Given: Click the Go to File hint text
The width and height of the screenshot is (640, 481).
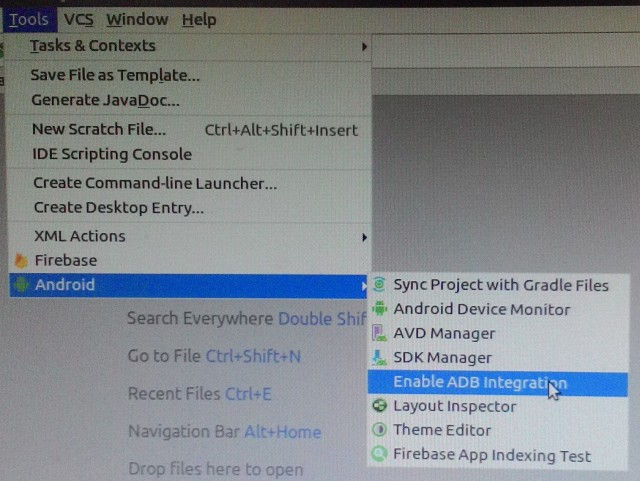Looking at the screenshot, I should click(214, 356).
